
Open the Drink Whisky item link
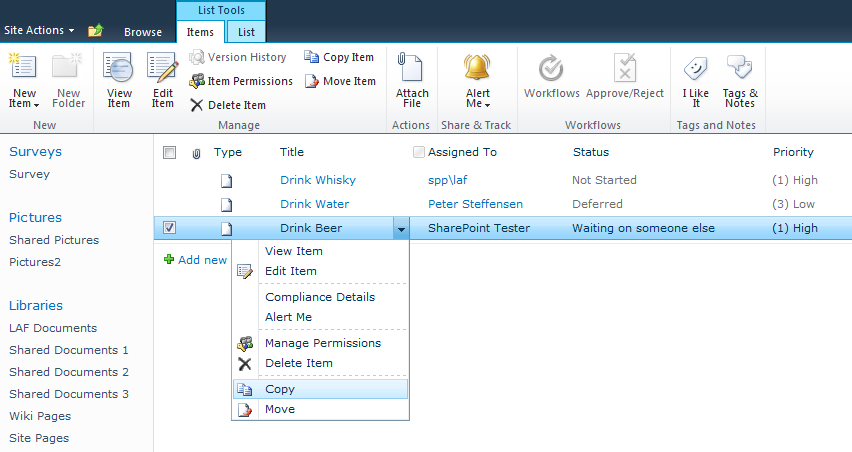click(318, 180)
